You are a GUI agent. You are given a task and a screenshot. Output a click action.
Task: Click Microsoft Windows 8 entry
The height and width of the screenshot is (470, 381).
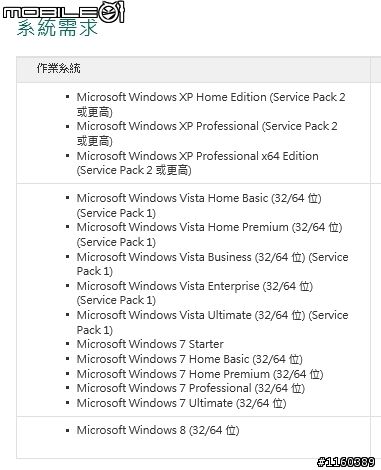pos(158,430)
